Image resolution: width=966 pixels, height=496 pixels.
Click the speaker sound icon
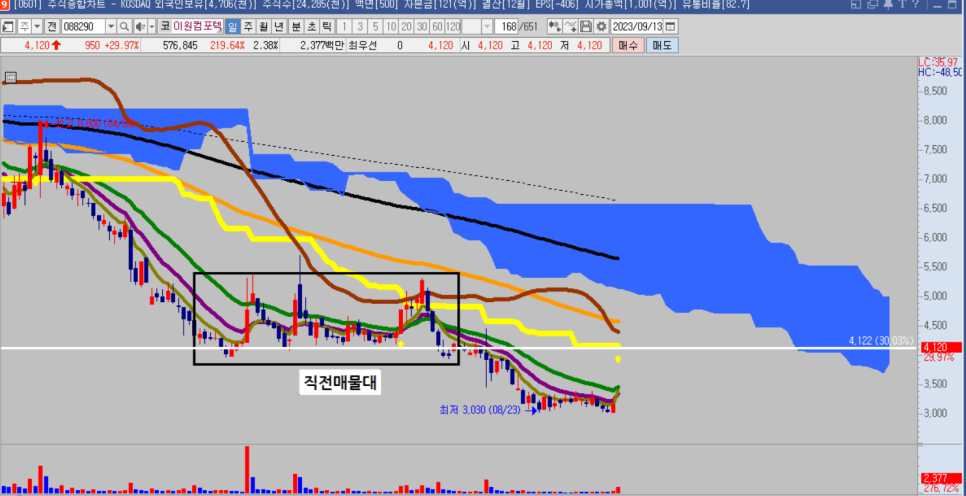(139, 26)
